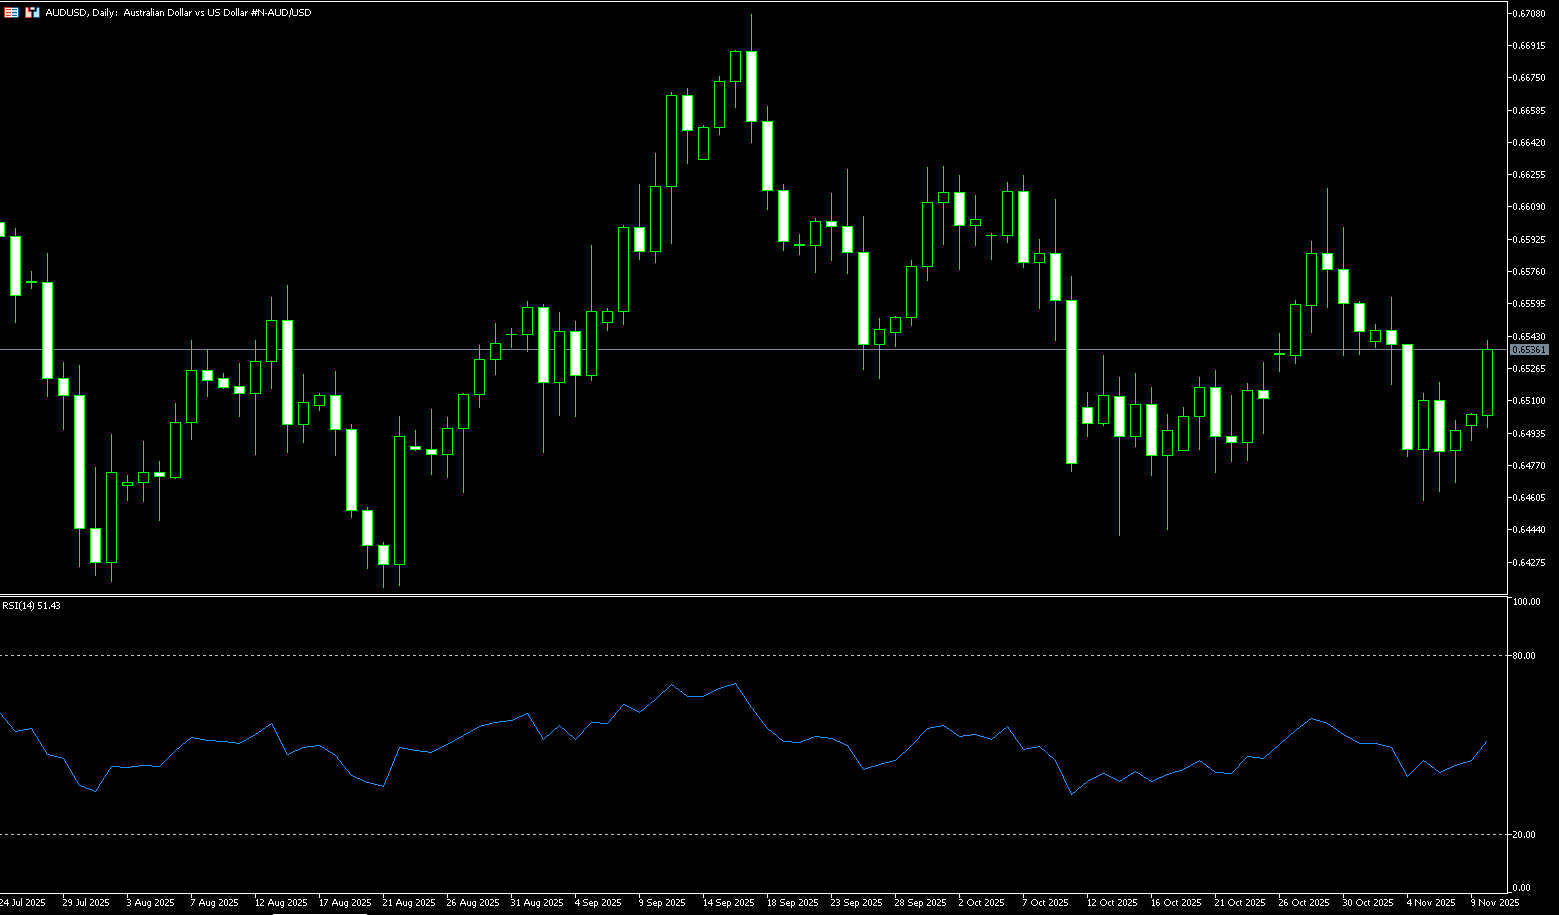Click the RSI 80.00 level label
The height and width of the screenshot is (915, 1559).
point(1525,656)
